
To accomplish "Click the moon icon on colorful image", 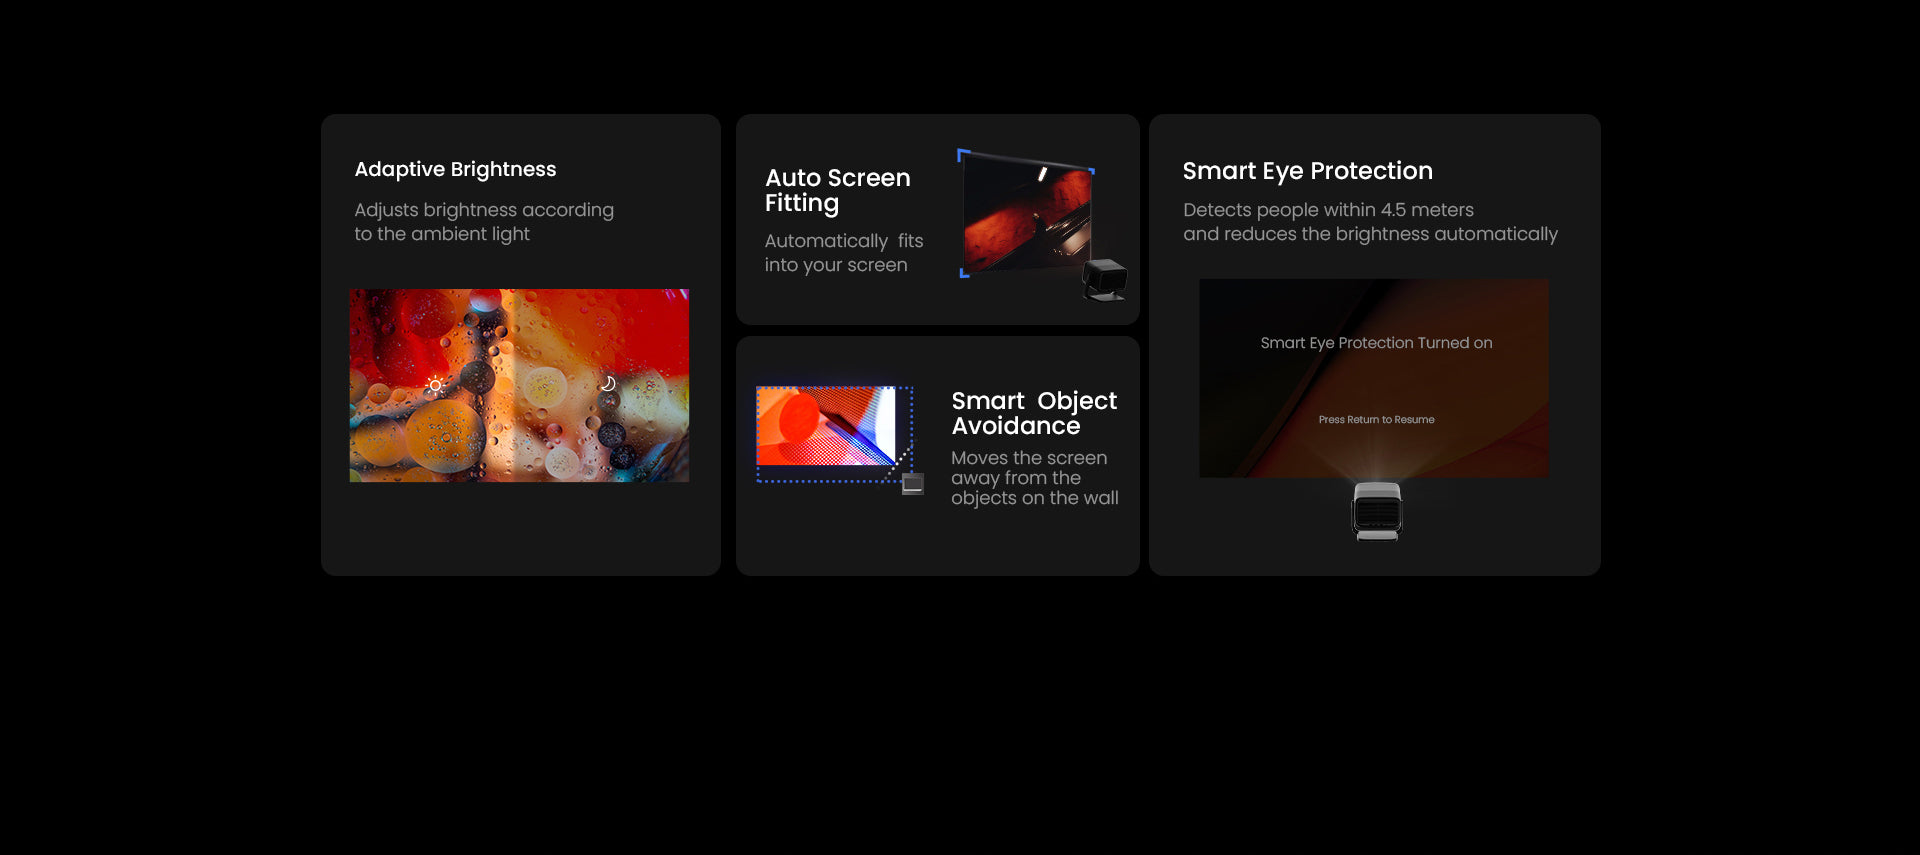I will click(x=607, y=384).
